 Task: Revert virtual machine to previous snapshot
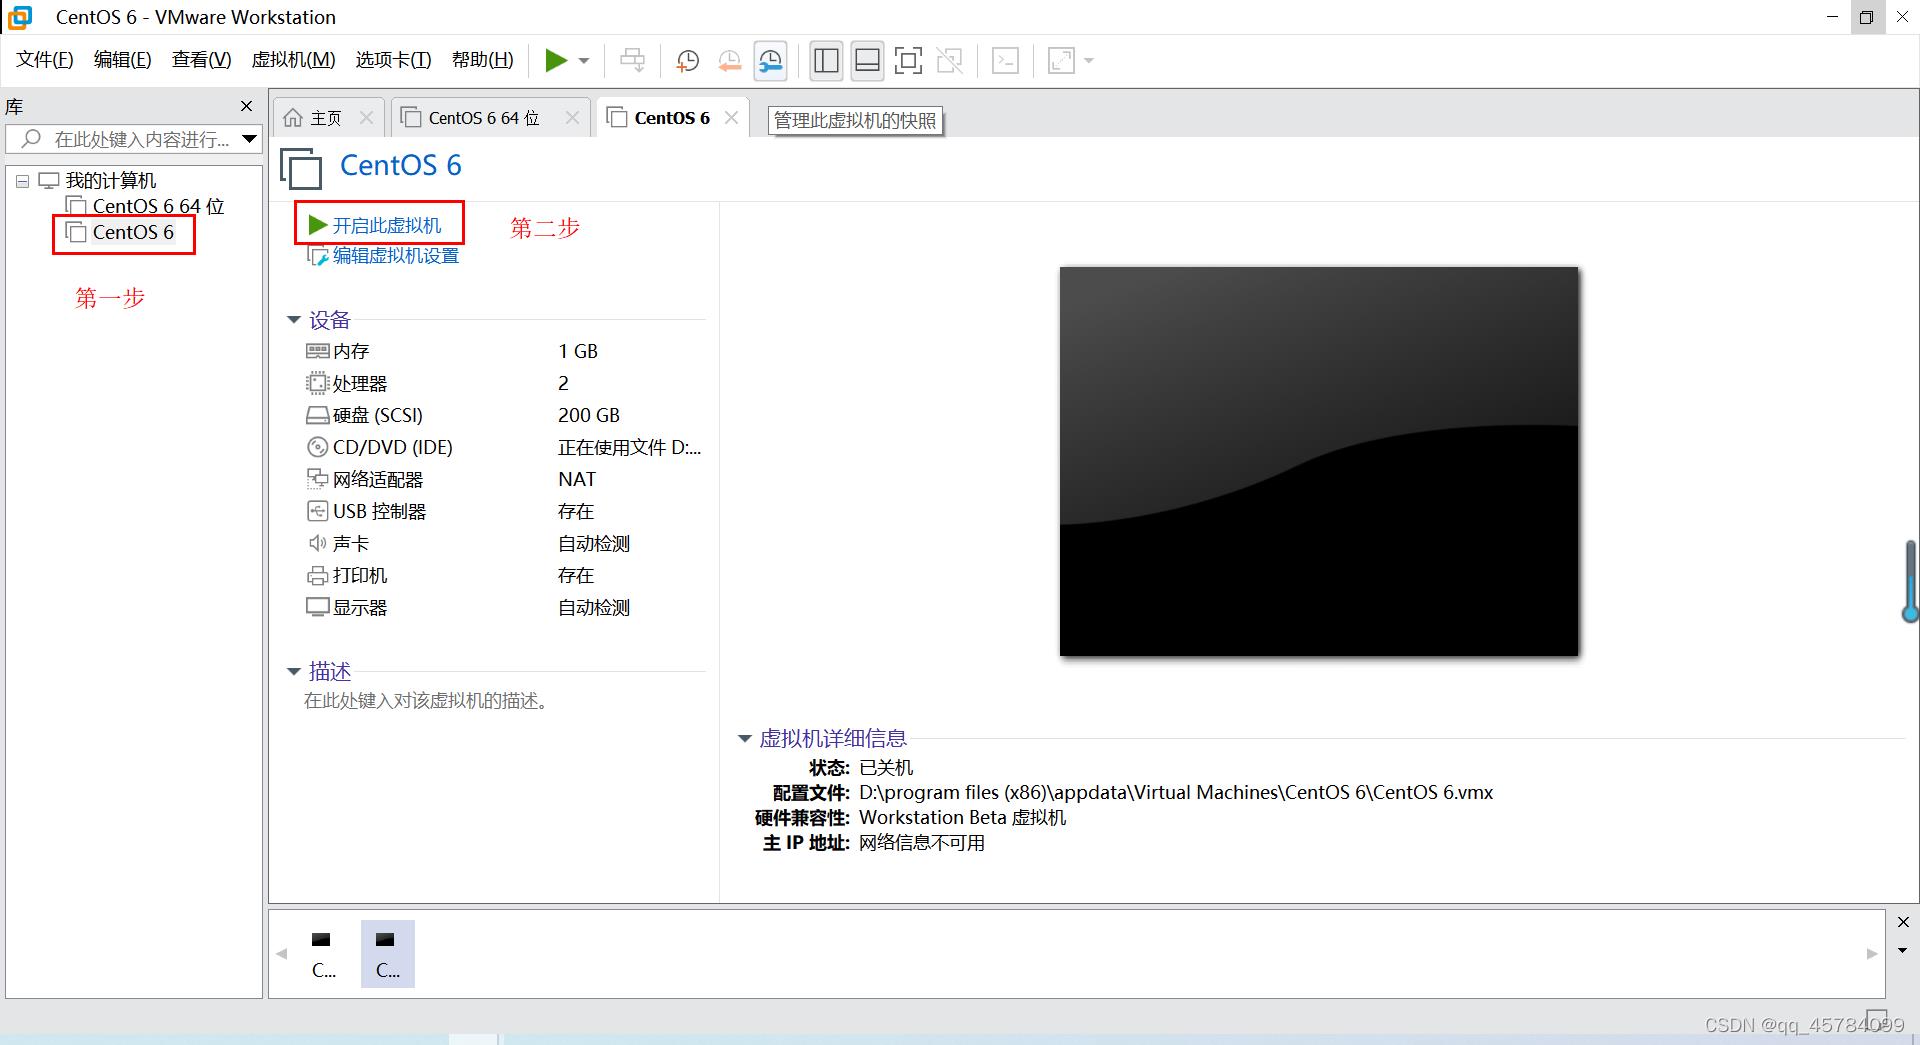[x=730, y=61]
